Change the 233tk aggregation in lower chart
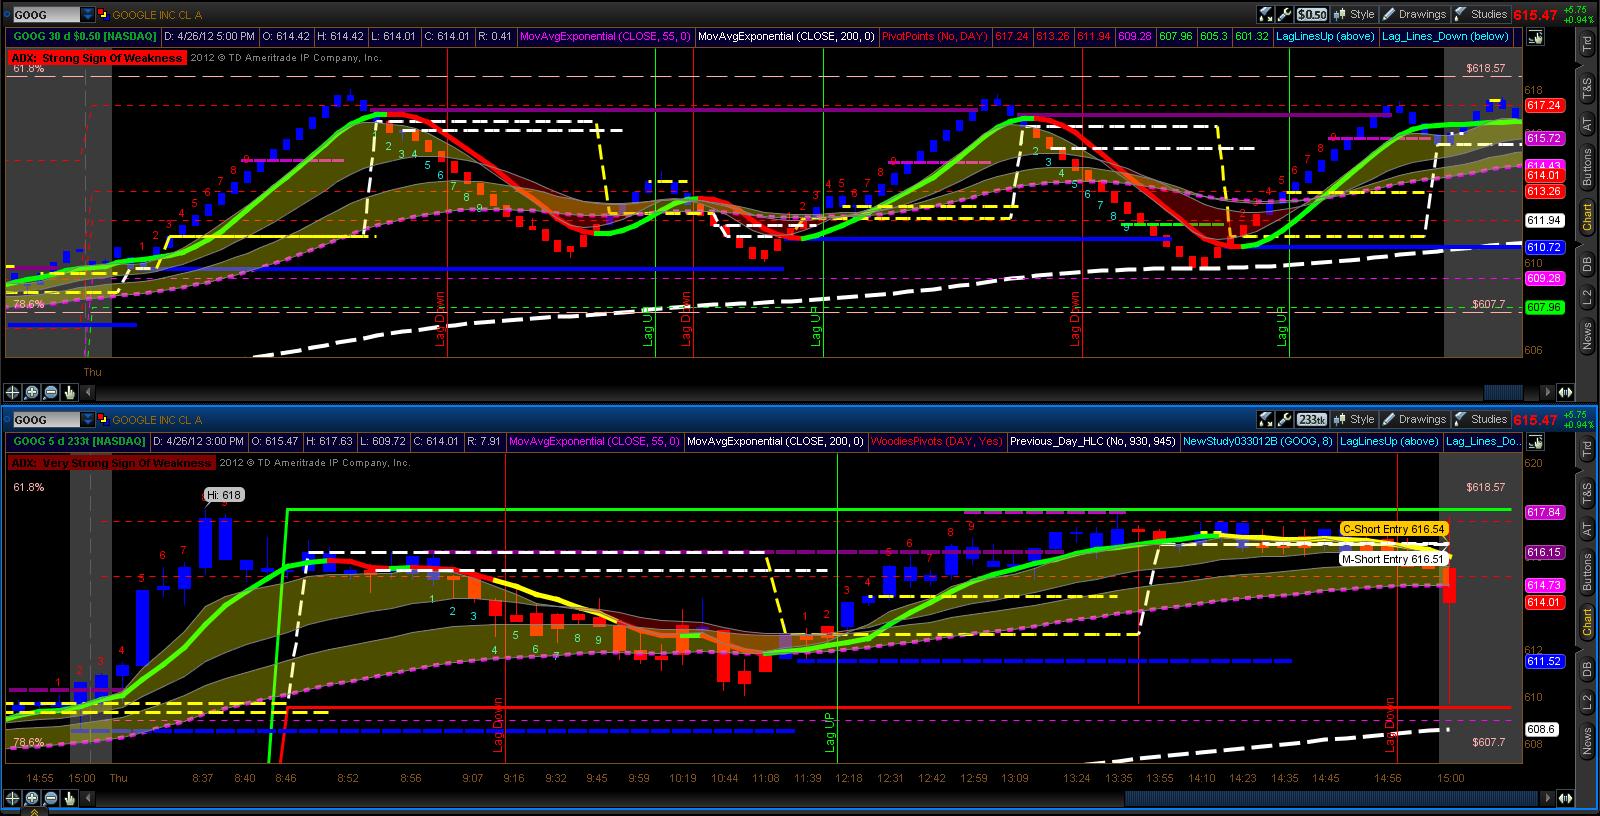Viewport: 1600px width, 816px height. point(1312,420)
